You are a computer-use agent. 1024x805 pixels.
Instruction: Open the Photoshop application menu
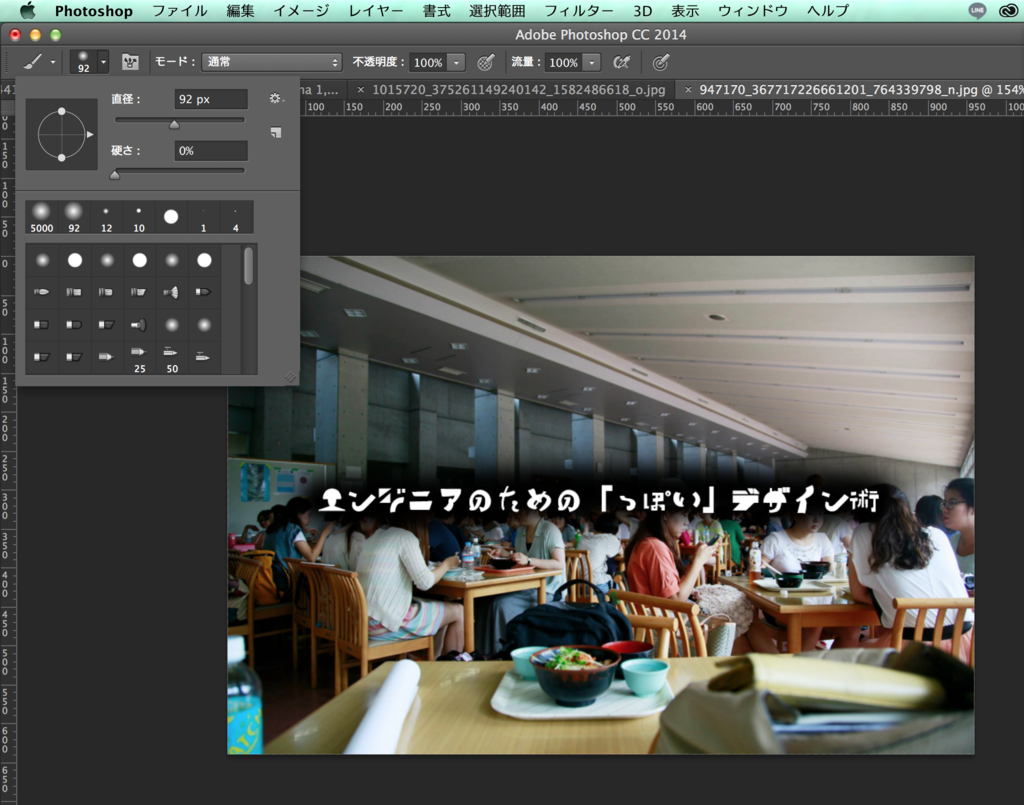[94, 11]
